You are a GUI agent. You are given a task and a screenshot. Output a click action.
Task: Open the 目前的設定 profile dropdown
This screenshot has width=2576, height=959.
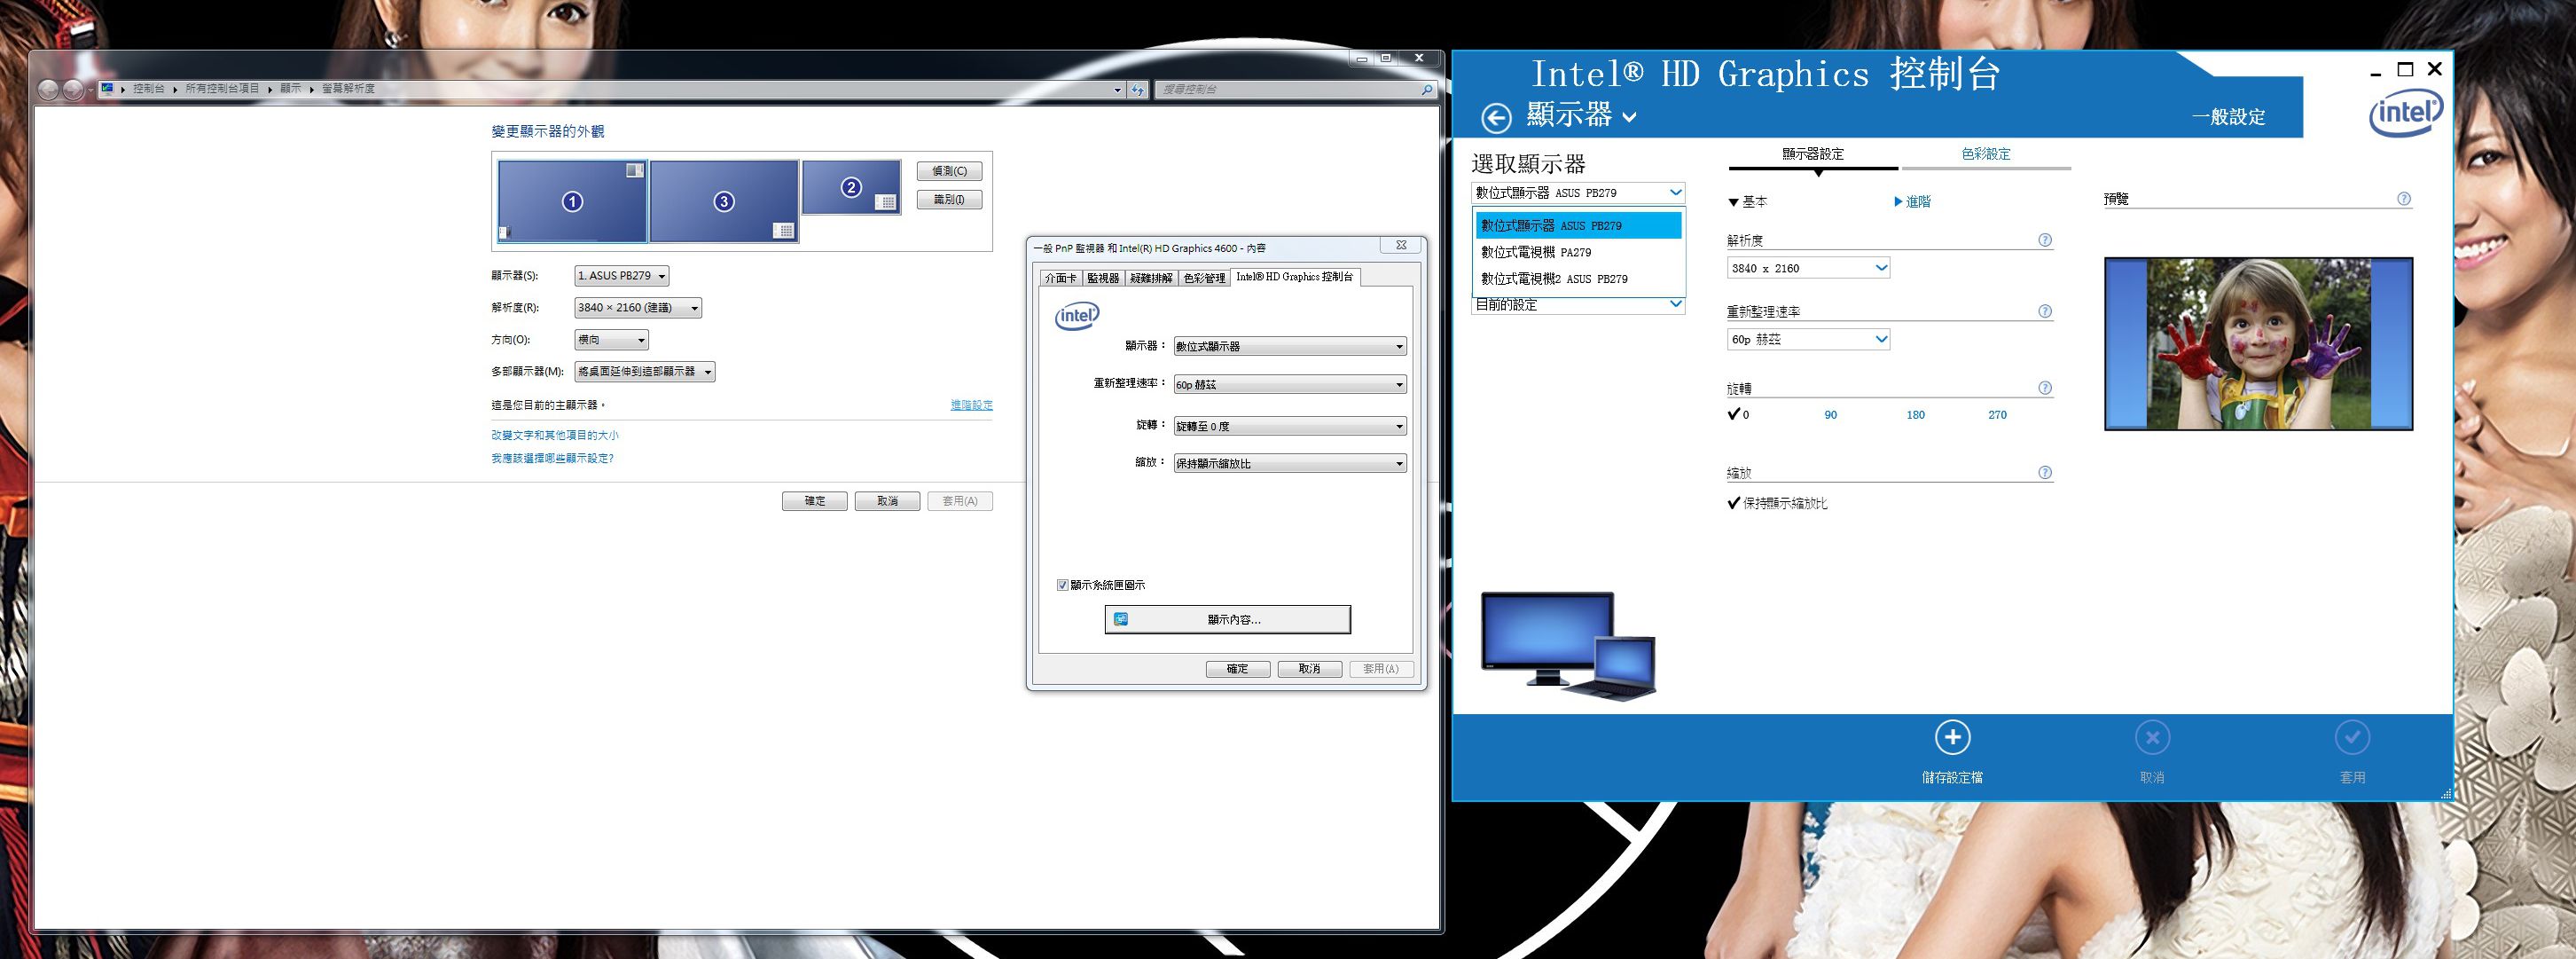coord(1578,304)
